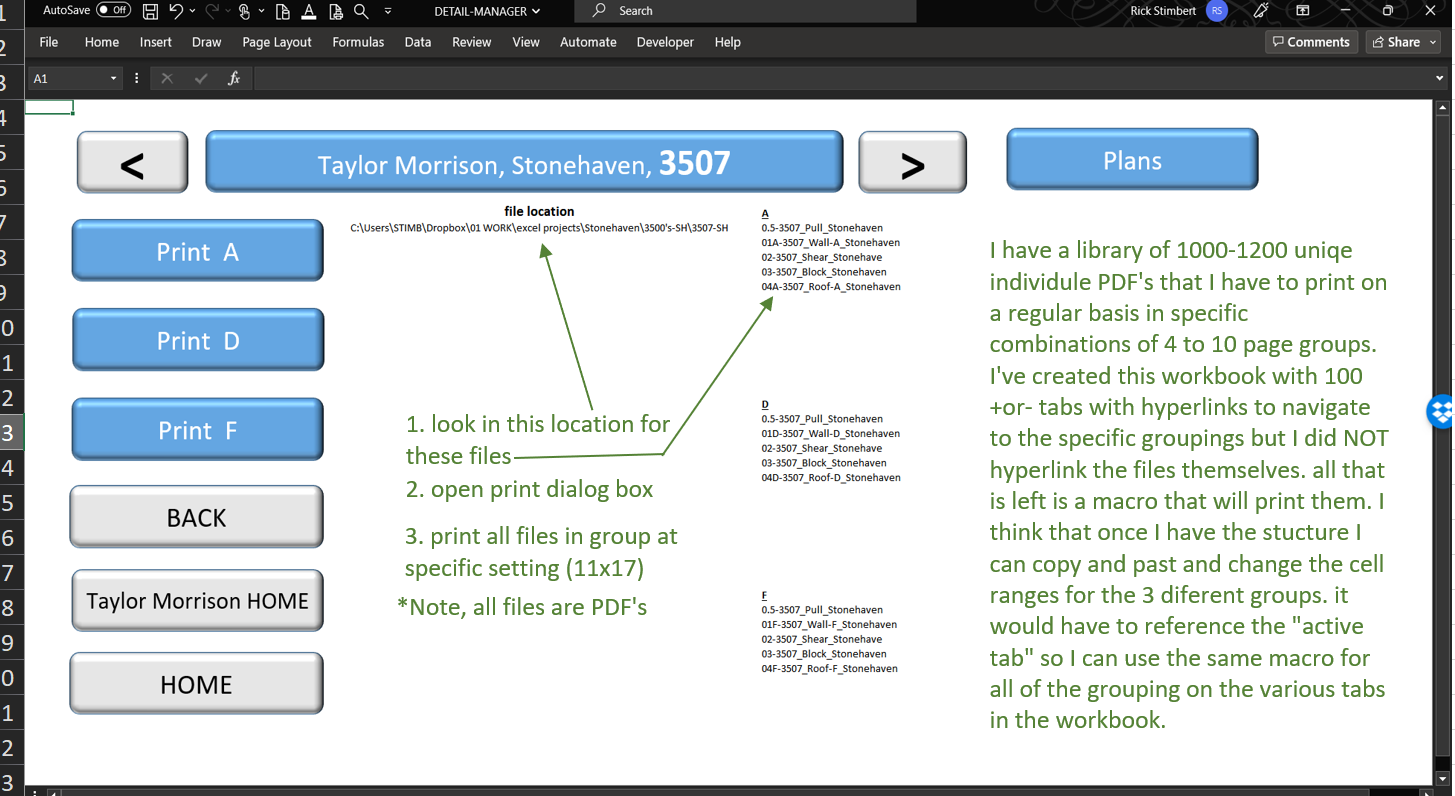This screenshot has height=796, width=1455.
Task: Click the Font Color 'A' icon
Action: (x=309, y=11)
